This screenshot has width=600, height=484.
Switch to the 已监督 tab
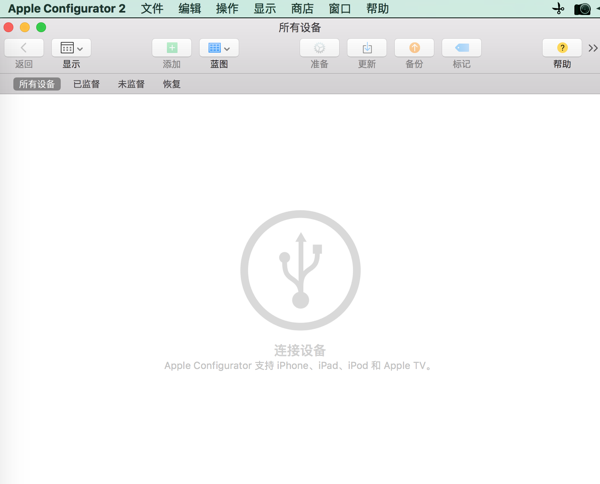[x=86, y=84]
